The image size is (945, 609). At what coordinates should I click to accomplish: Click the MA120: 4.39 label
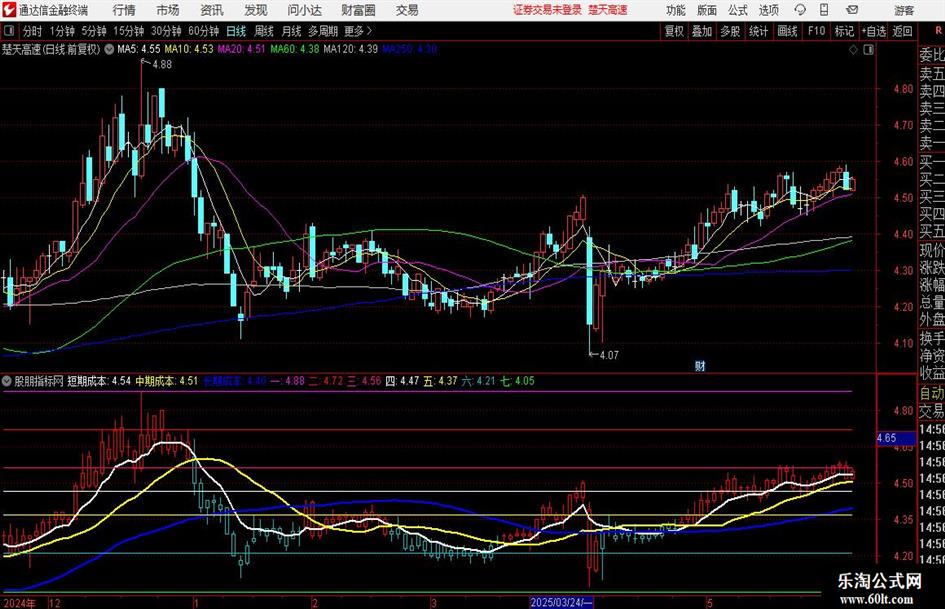click(351, 49)
